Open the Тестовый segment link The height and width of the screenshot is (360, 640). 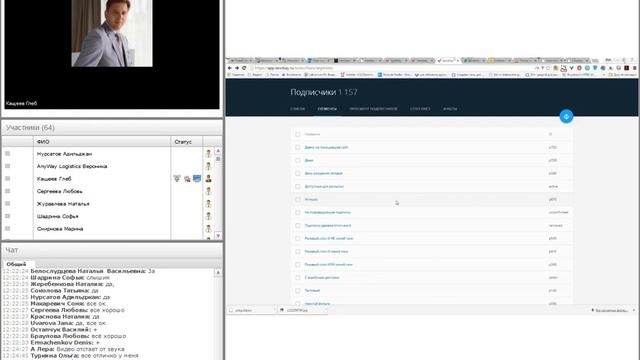(x=312, y=291)
